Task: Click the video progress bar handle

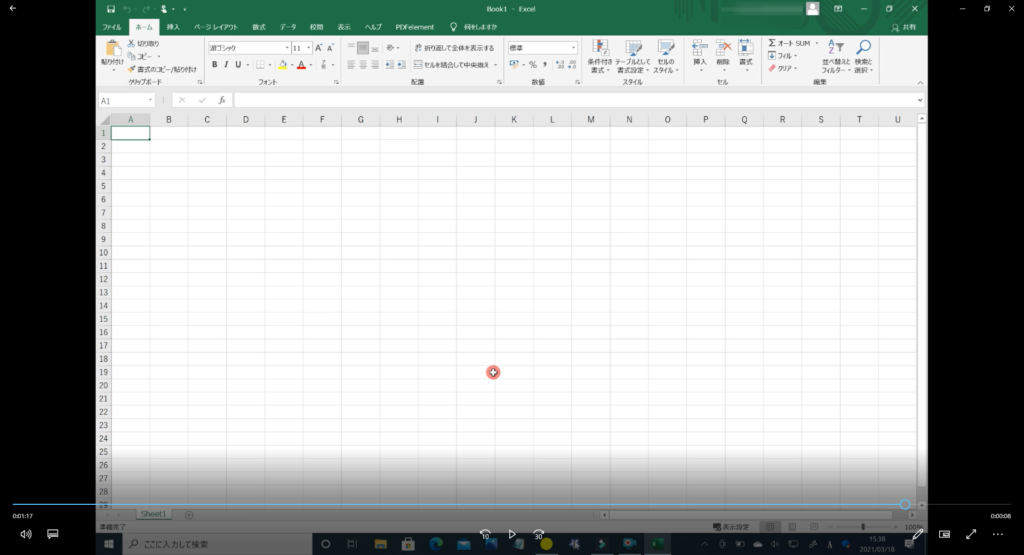Action: pos(904,505)
